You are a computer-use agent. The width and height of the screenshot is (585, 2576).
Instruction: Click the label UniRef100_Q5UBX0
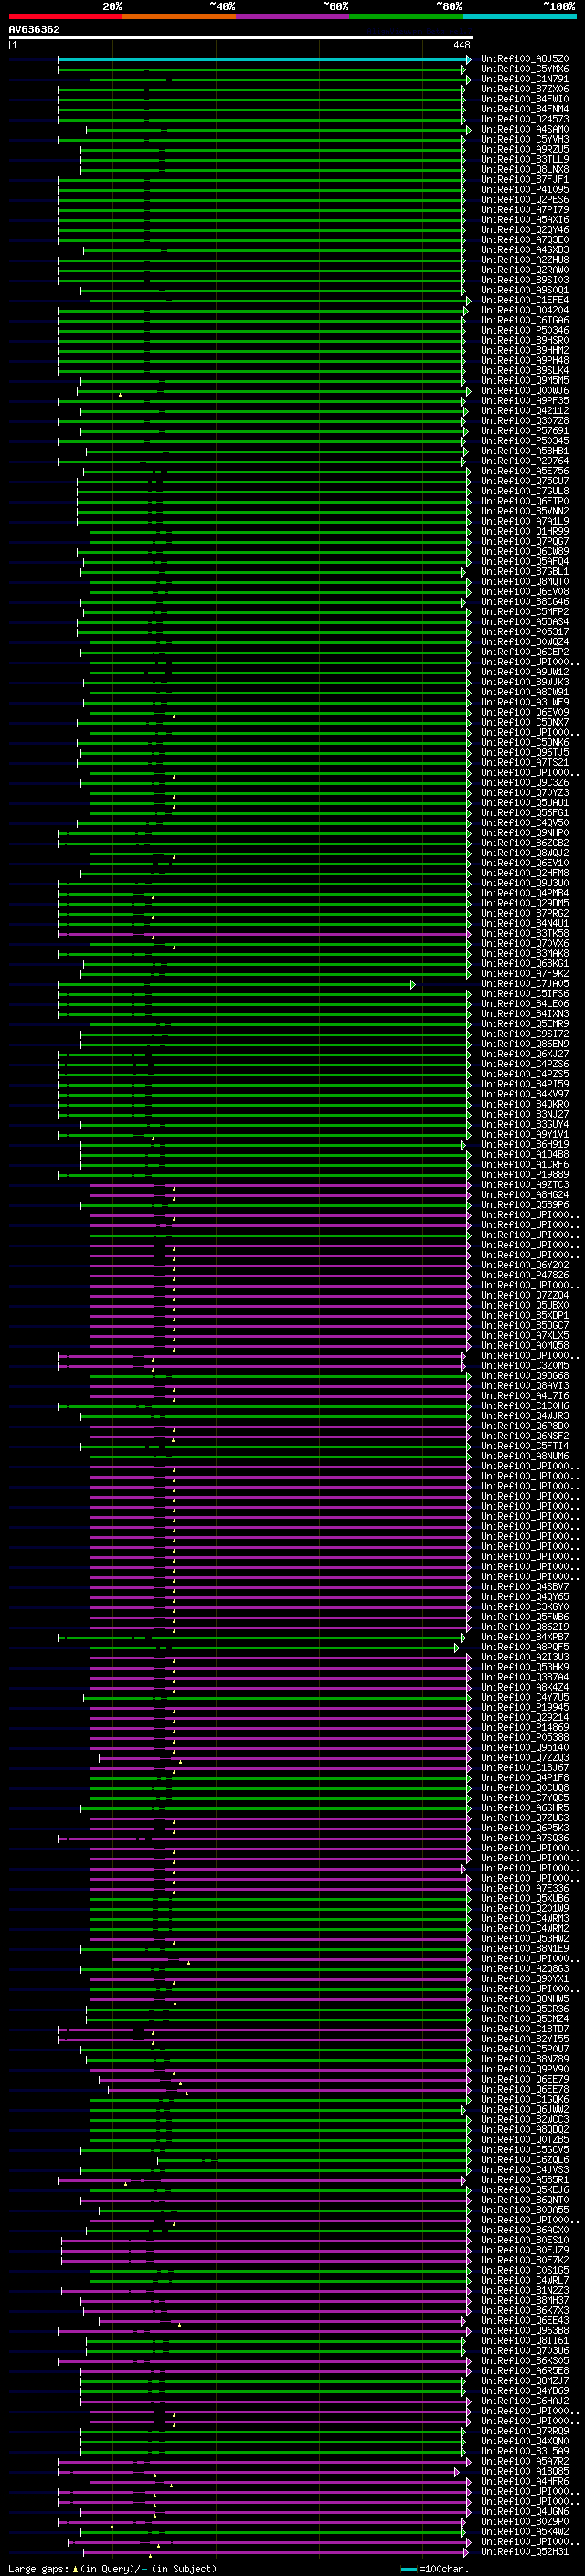[525, 1306]
